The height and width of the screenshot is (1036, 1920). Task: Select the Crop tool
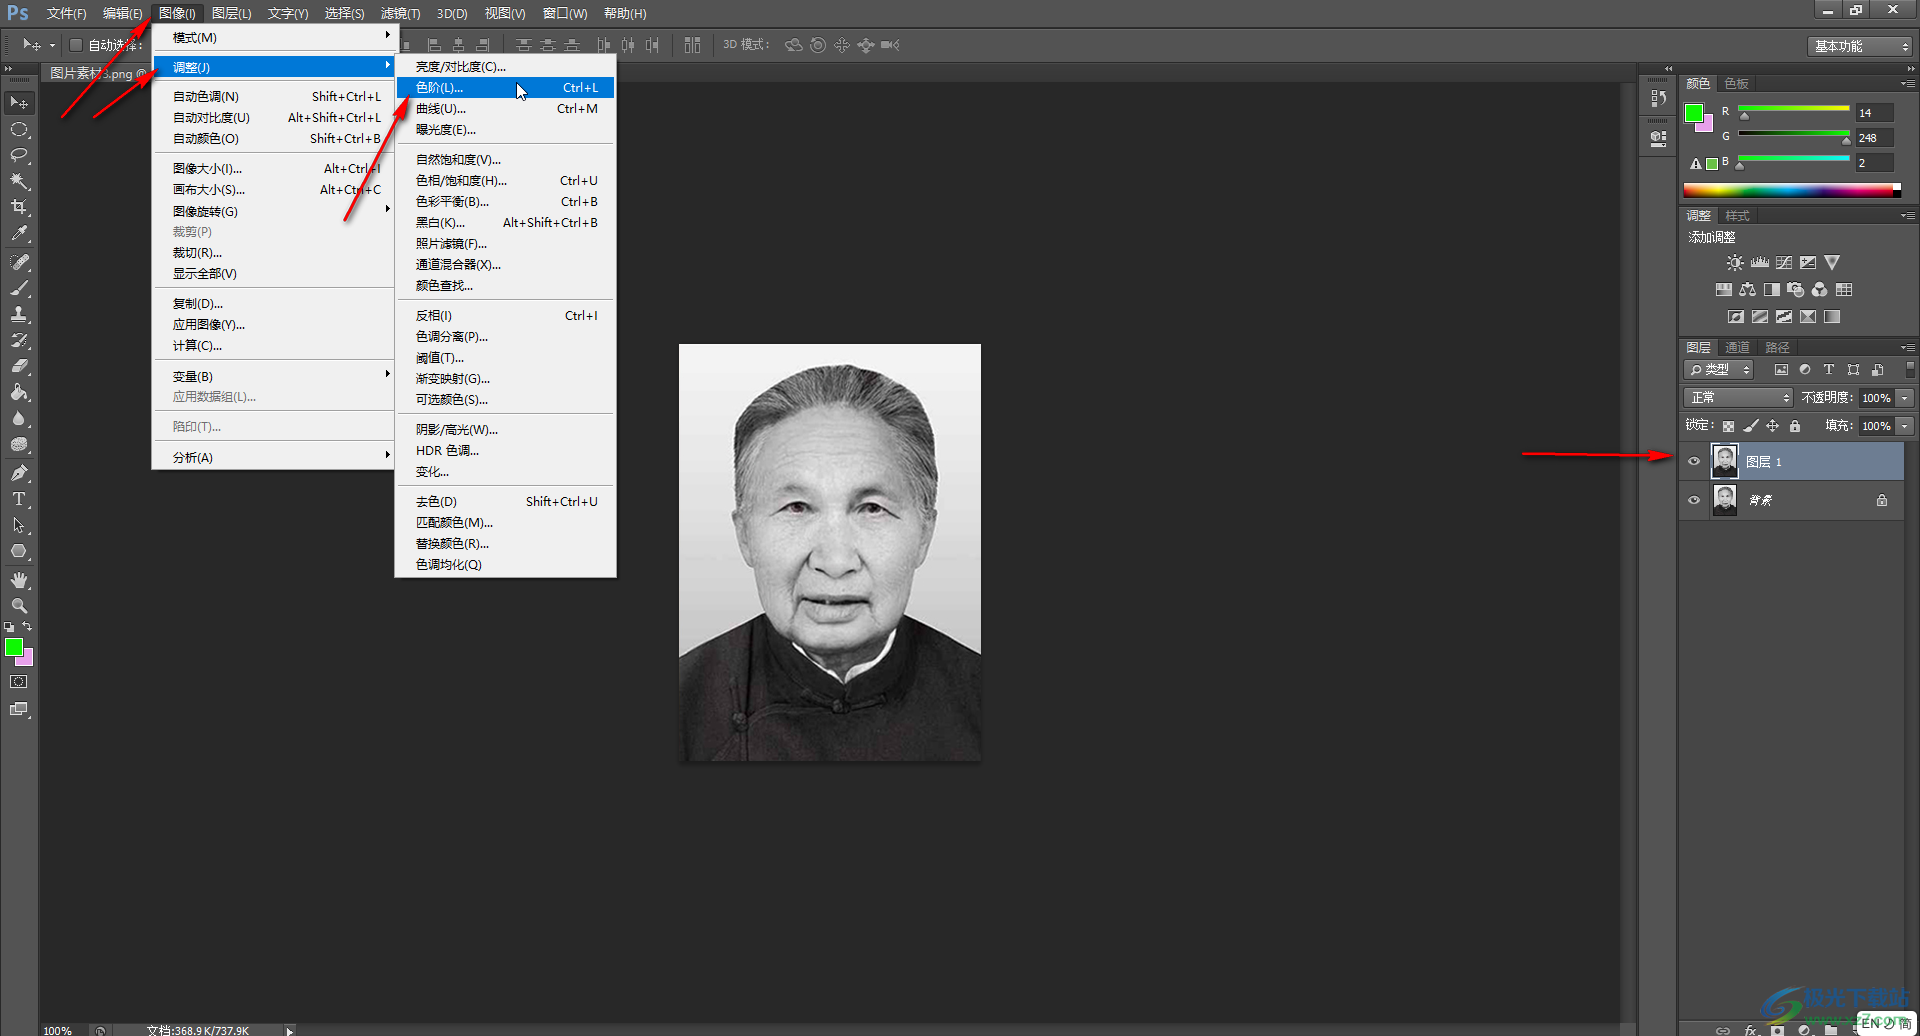click(x=19, y=207)
